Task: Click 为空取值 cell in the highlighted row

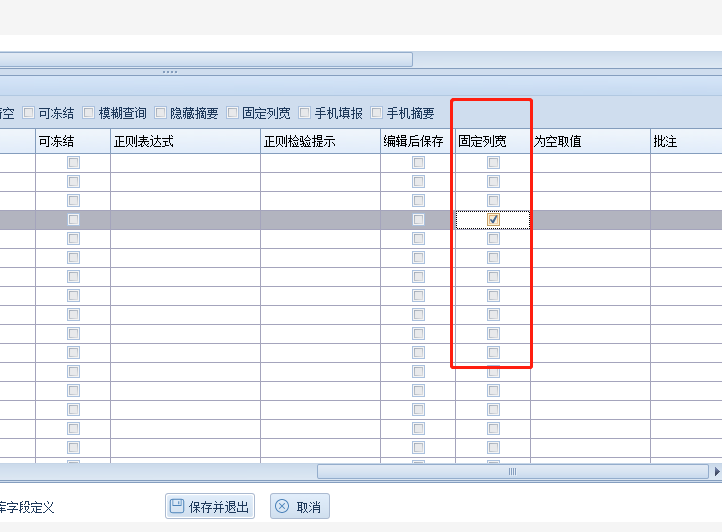Action: [x=590, y=219]
